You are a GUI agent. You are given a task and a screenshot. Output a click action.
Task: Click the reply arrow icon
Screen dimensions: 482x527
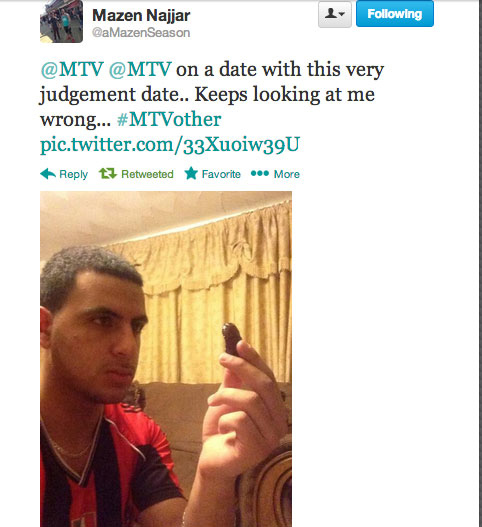pyautogui.click(x=48, y=174)
